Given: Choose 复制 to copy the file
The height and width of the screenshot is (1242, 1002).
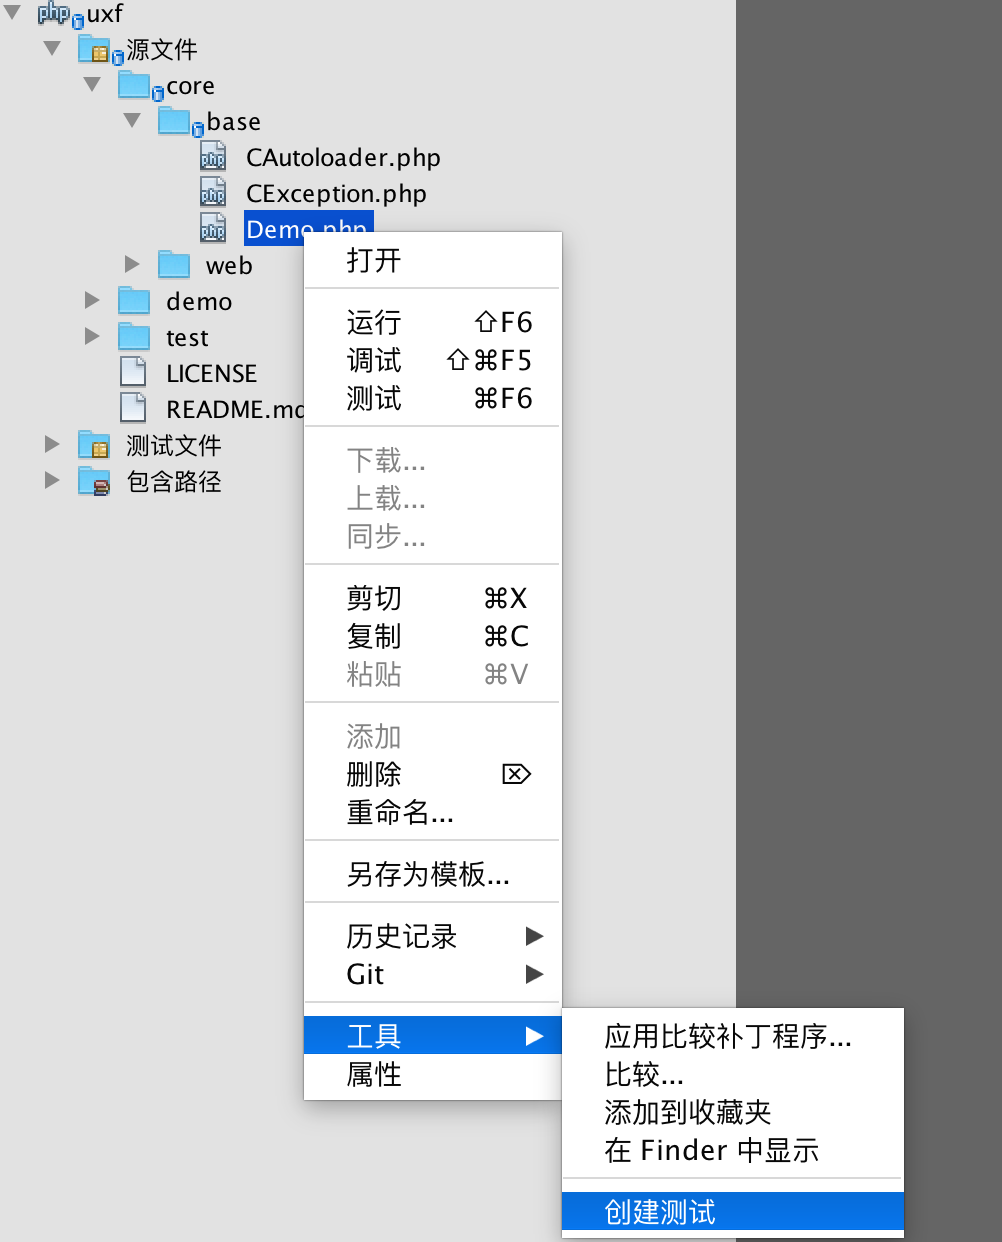Looking at the screenshot, I should point(433,636).
